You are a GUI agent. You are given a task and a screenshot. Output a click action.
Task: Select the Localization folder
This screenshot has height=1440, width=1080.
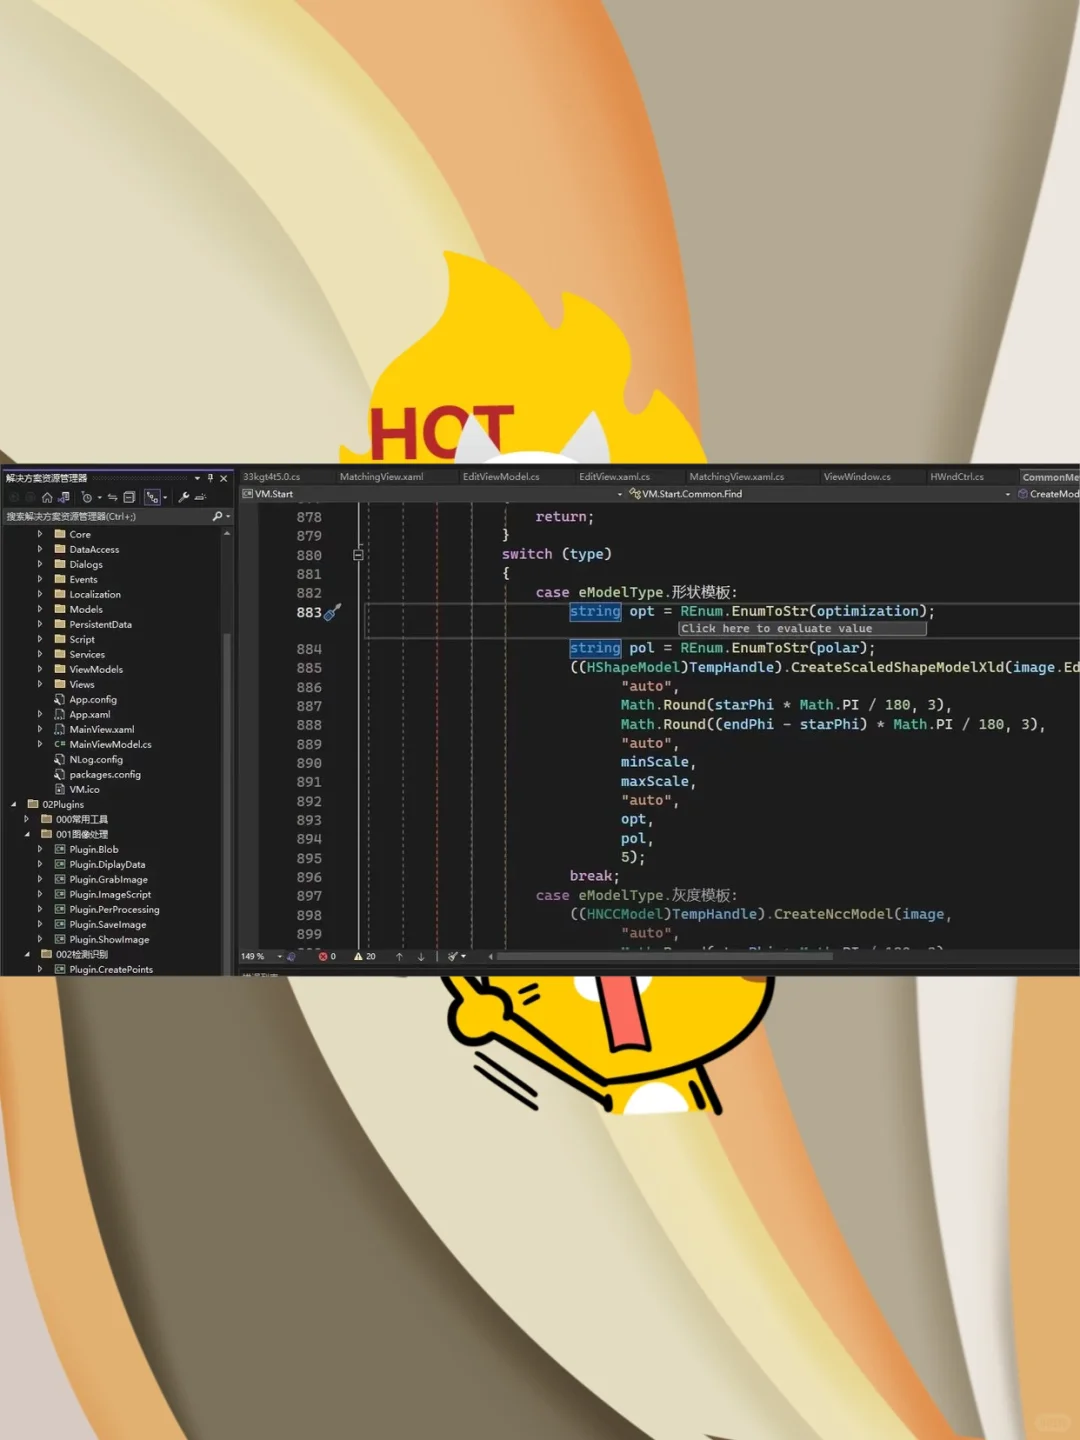pyautogui.click(x=95, y=594)
